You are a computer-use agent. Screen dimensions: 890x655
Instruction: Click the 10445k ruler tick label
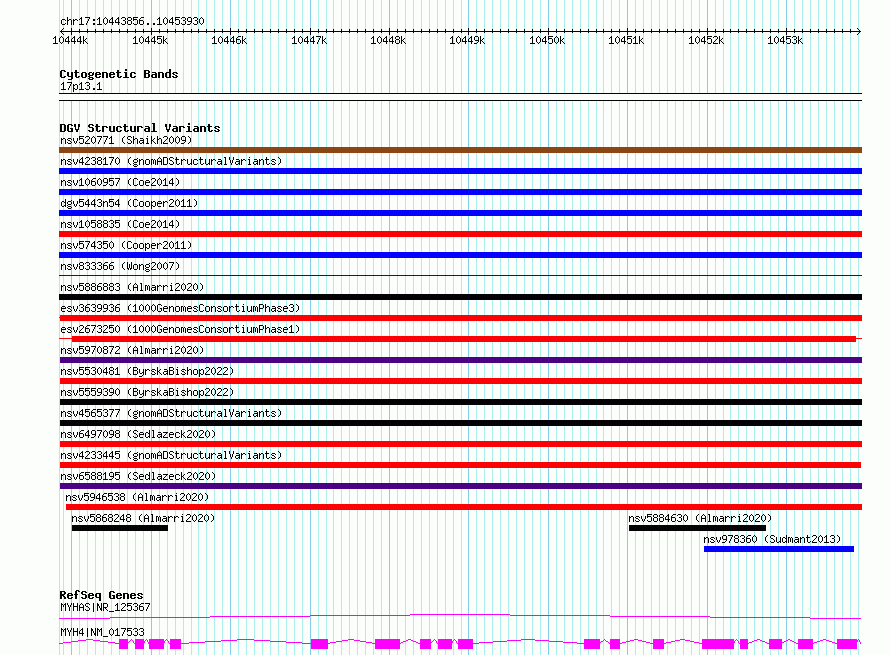150,40
